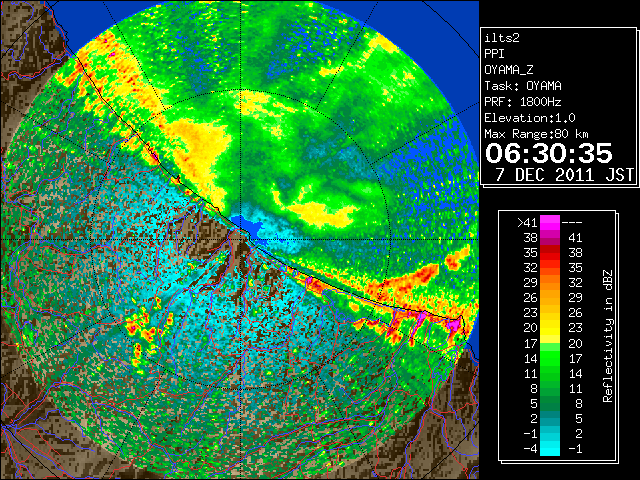
Task: Click the '41' legend value in the right column
Action: pos(575,238)
